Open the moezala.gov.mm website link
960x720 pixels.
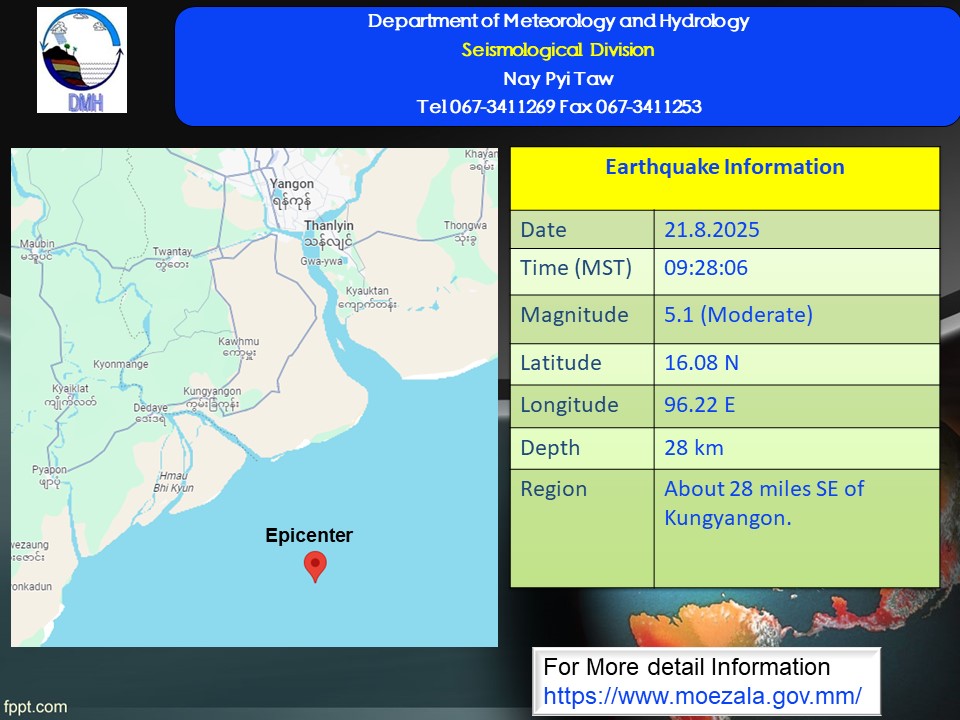[702, 694]
